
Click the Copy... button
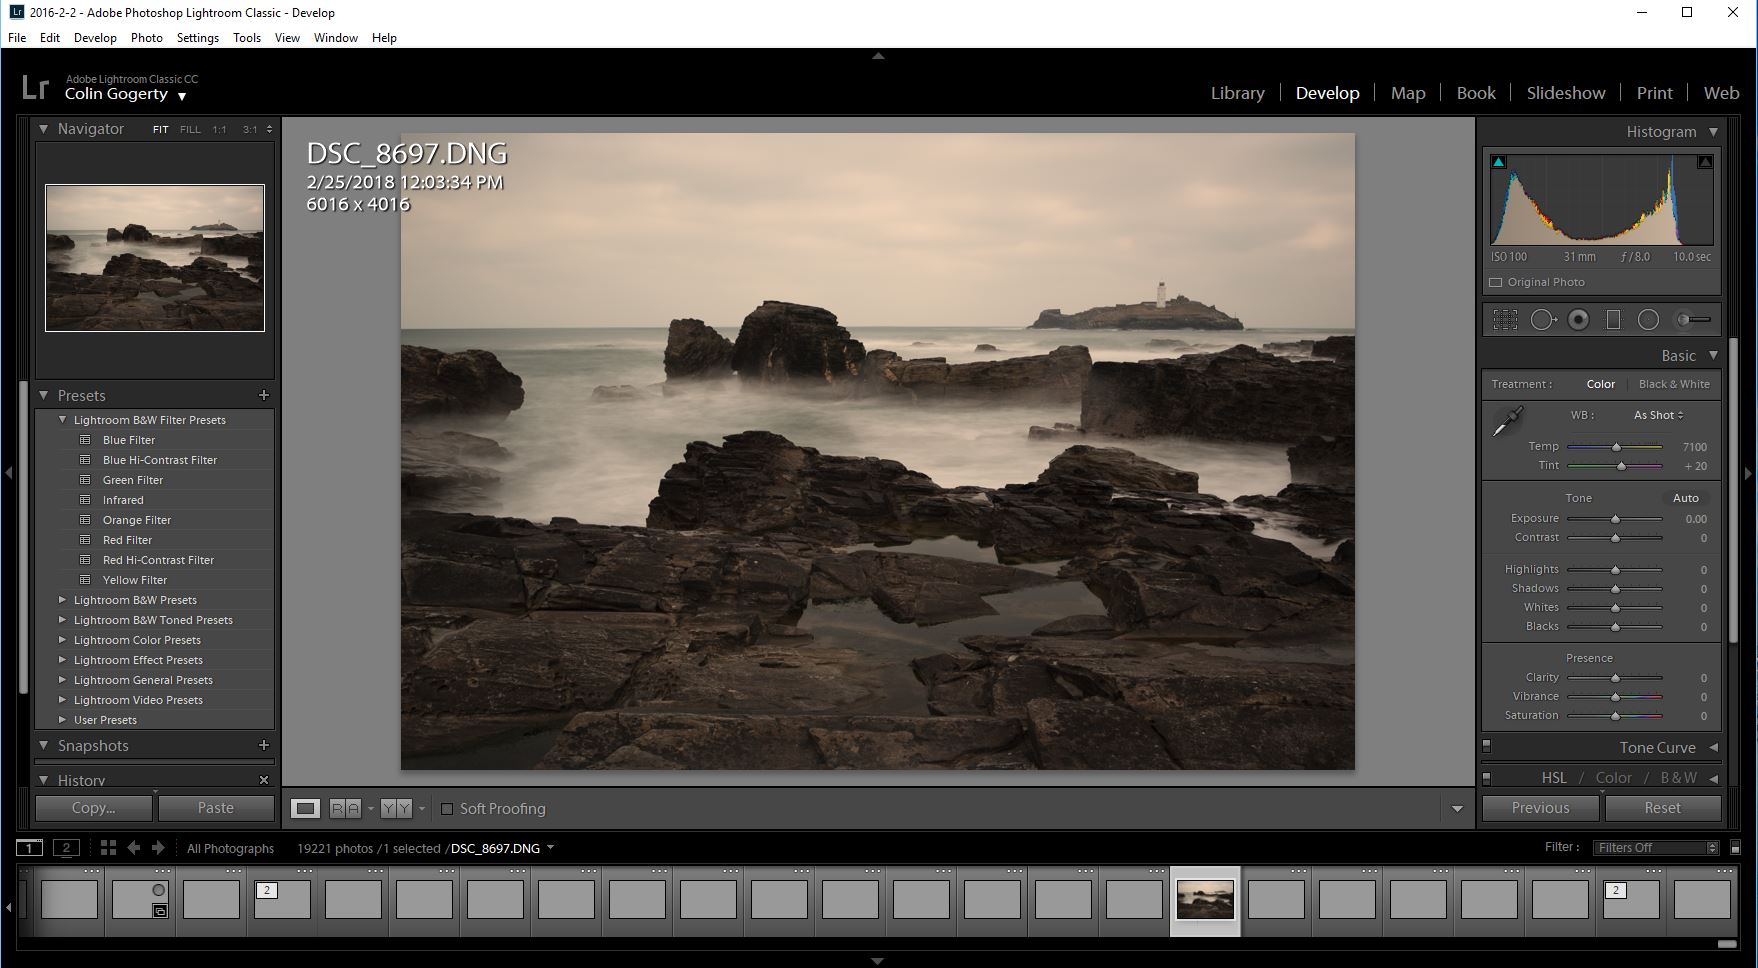[x=94, y=808]
